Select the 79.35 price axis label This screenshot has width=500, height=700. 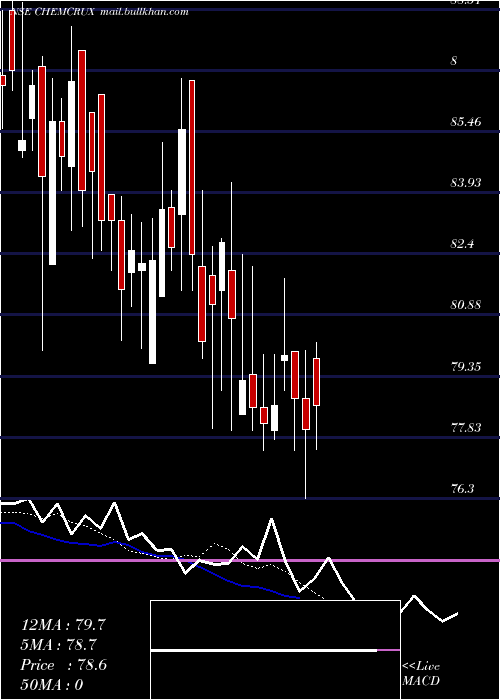(x=466, y=367)
